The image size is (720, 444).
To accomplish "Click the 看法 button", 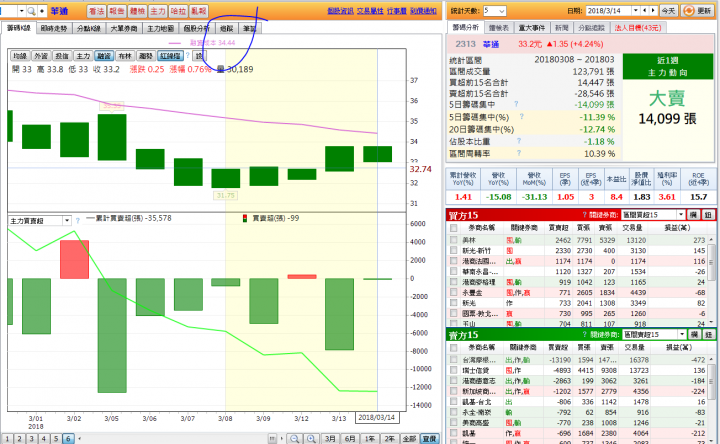I will (x=96, y=11).
